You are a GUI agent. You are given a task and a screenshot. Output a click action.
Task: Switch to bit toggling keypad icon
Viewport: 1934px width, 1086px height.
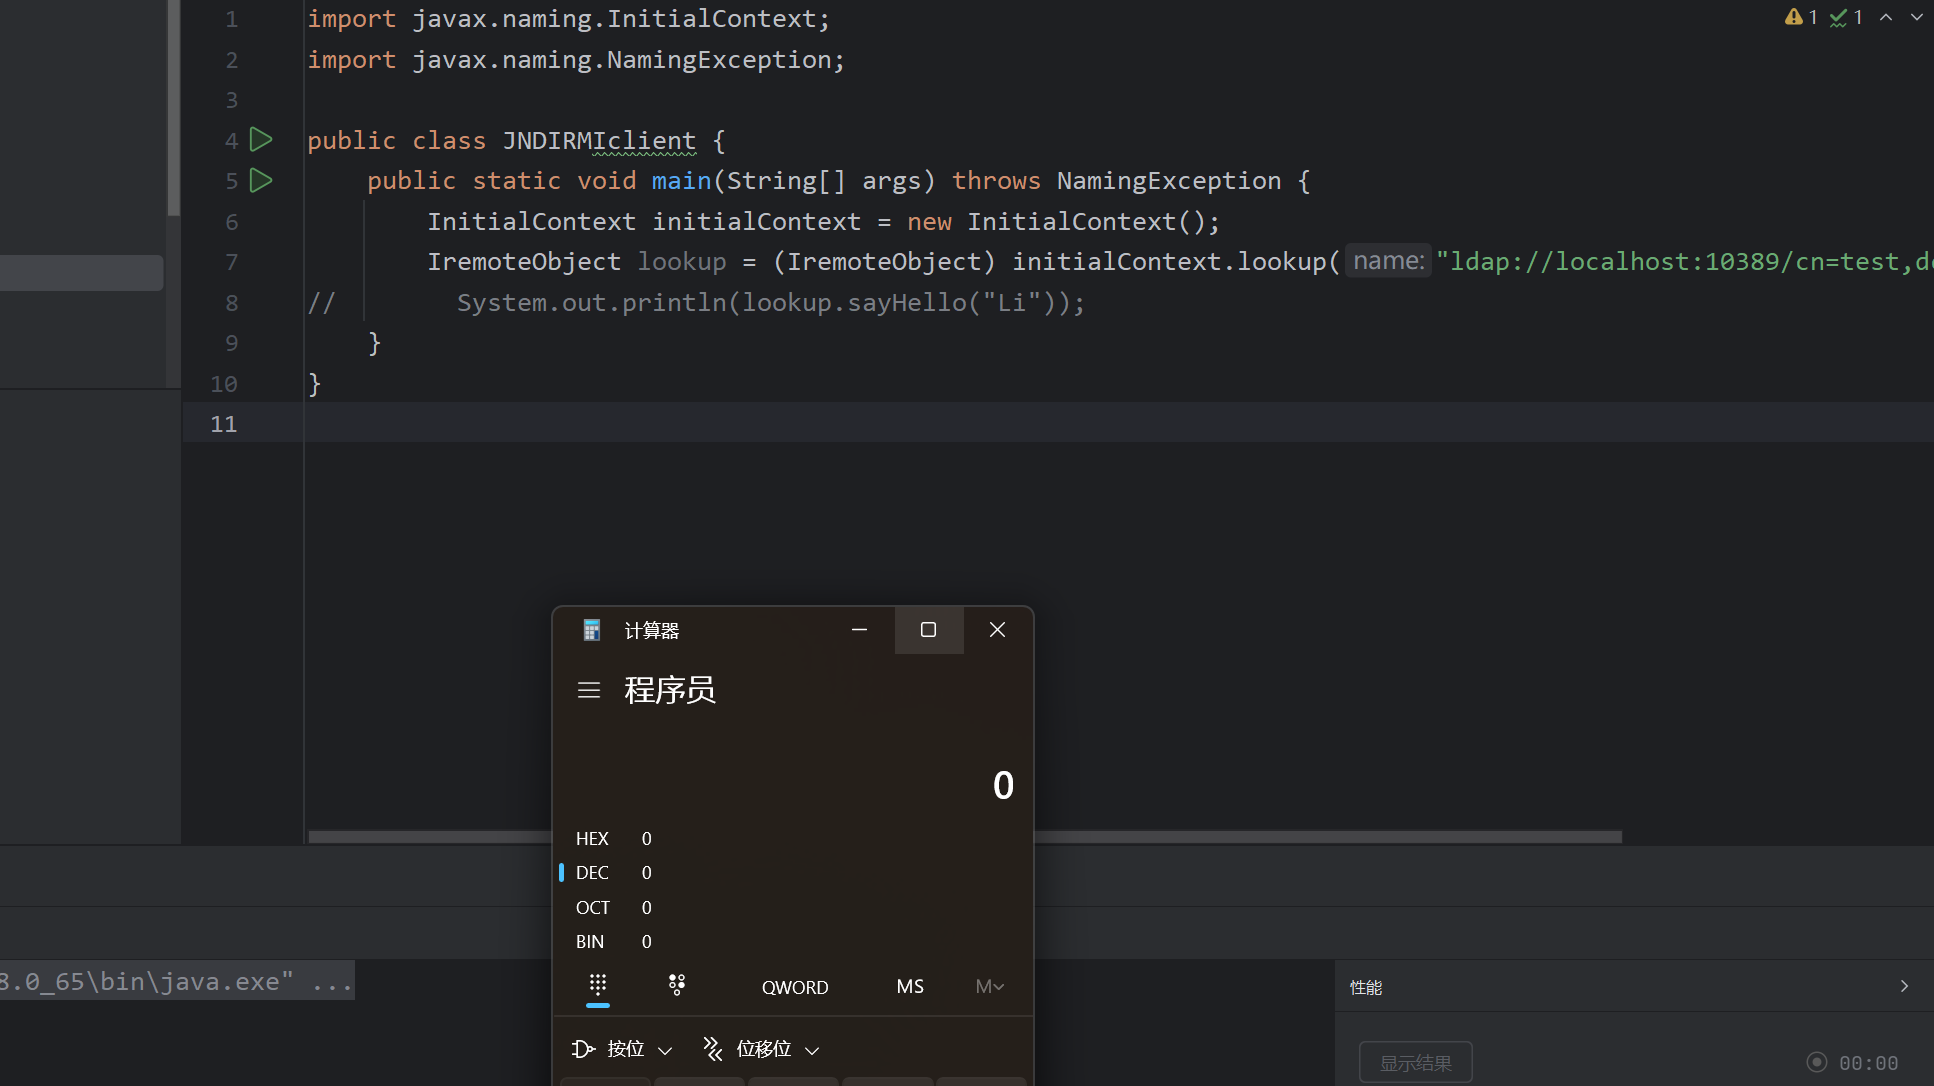click(677, 985)
